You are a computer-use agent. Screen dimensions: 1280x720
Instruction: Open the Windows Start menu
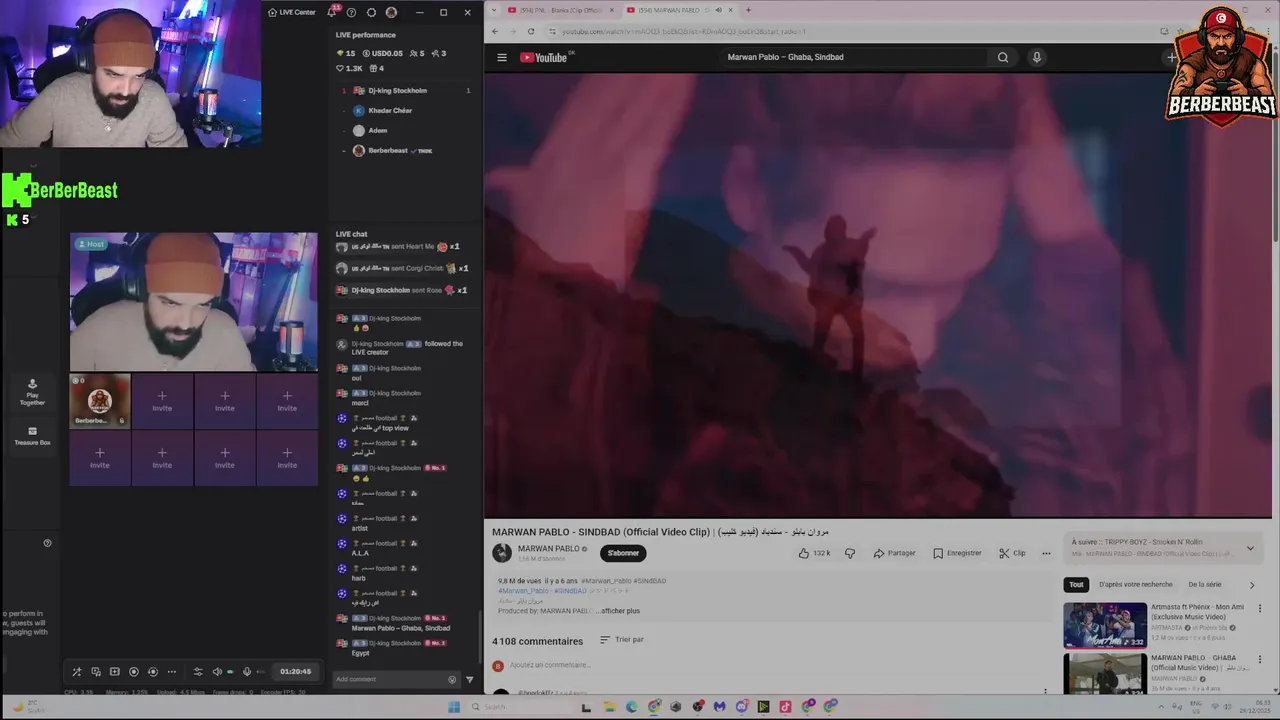pyautogui.click(x=453, y=706)
